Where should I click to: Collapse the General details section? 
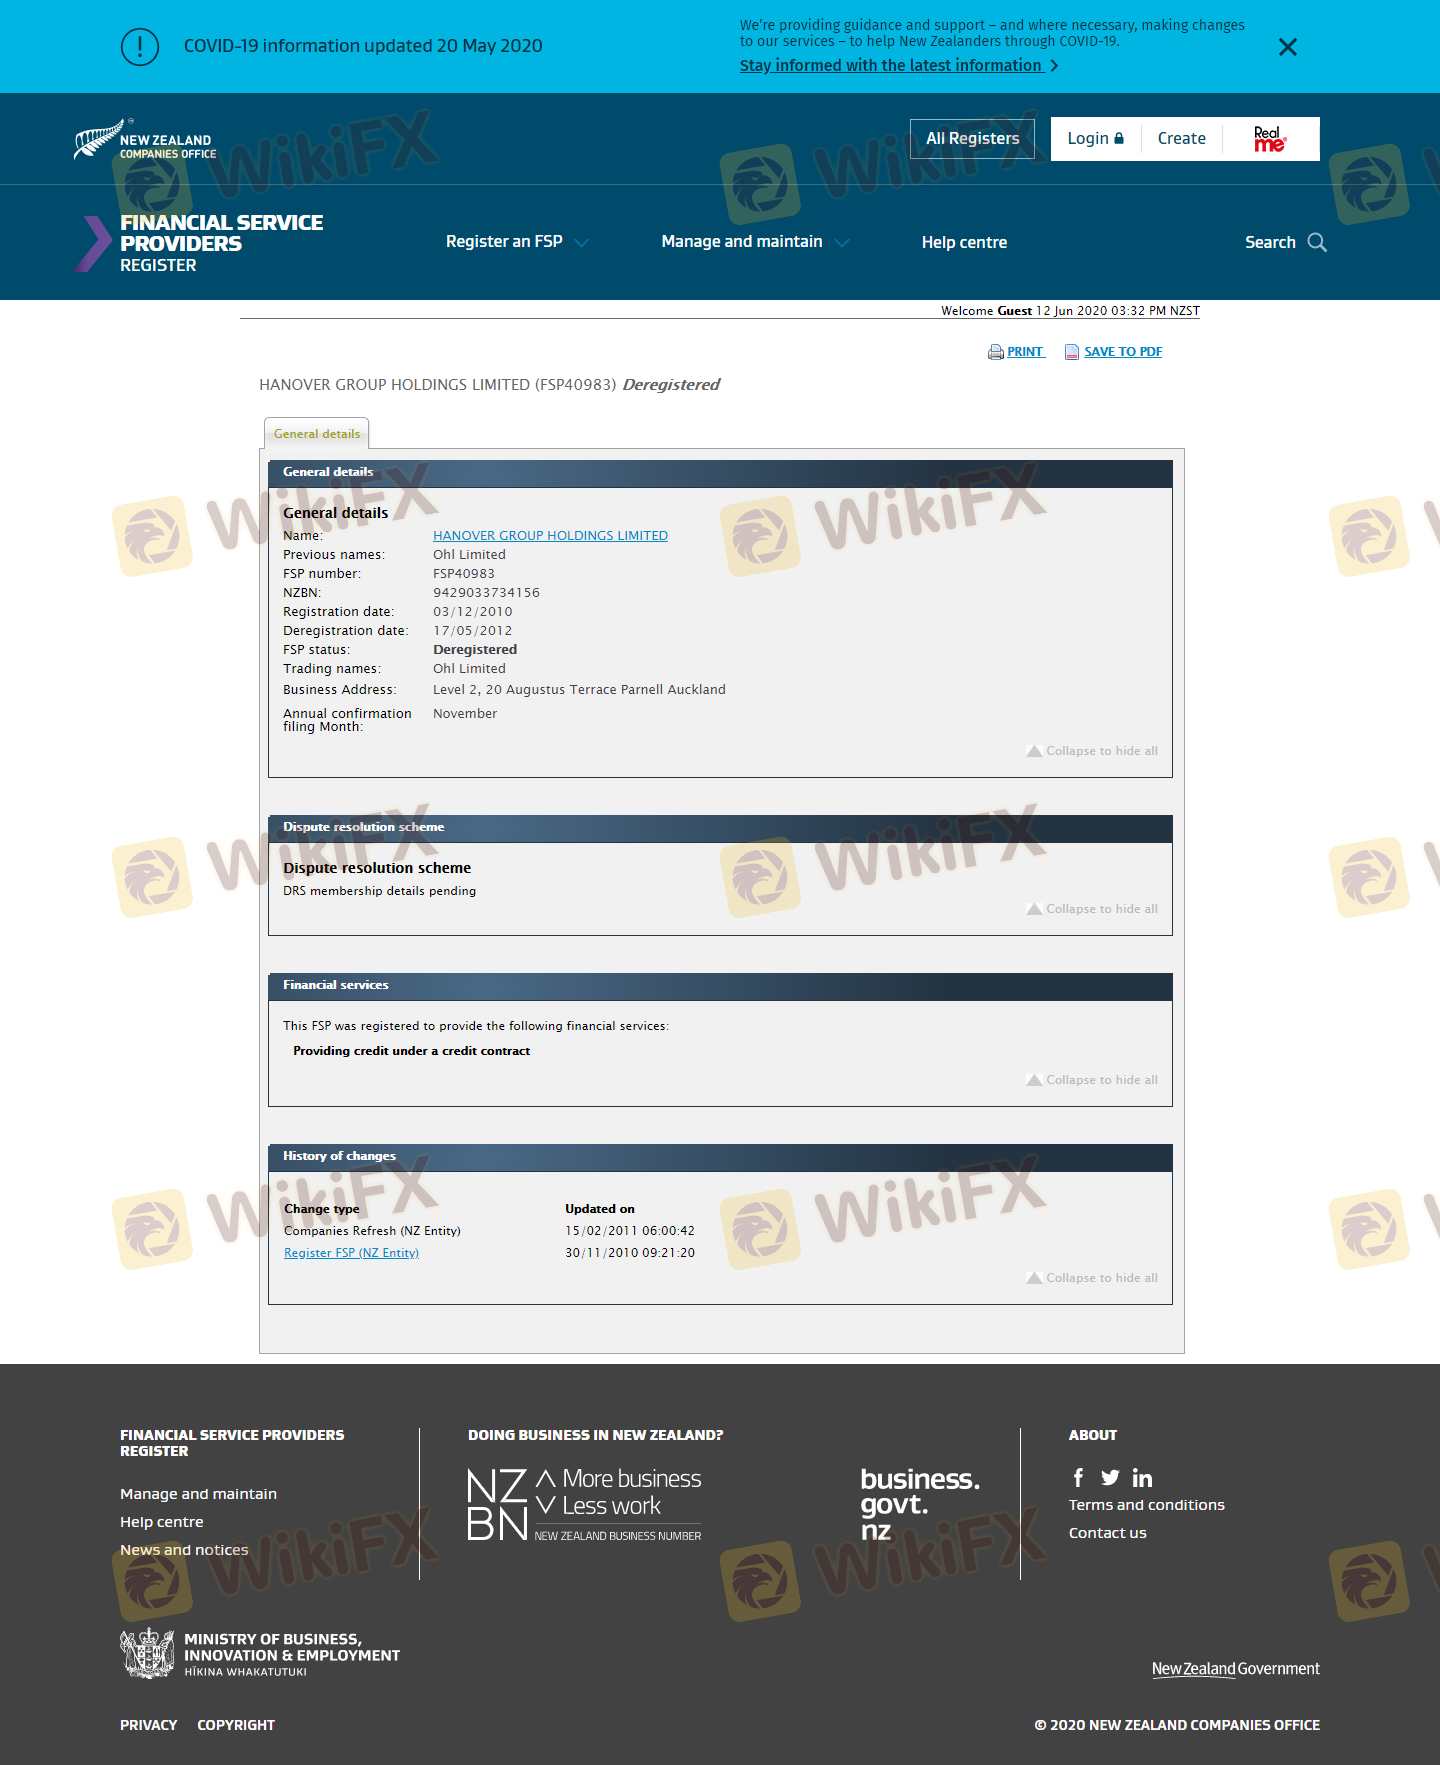tap(1092, 751)
